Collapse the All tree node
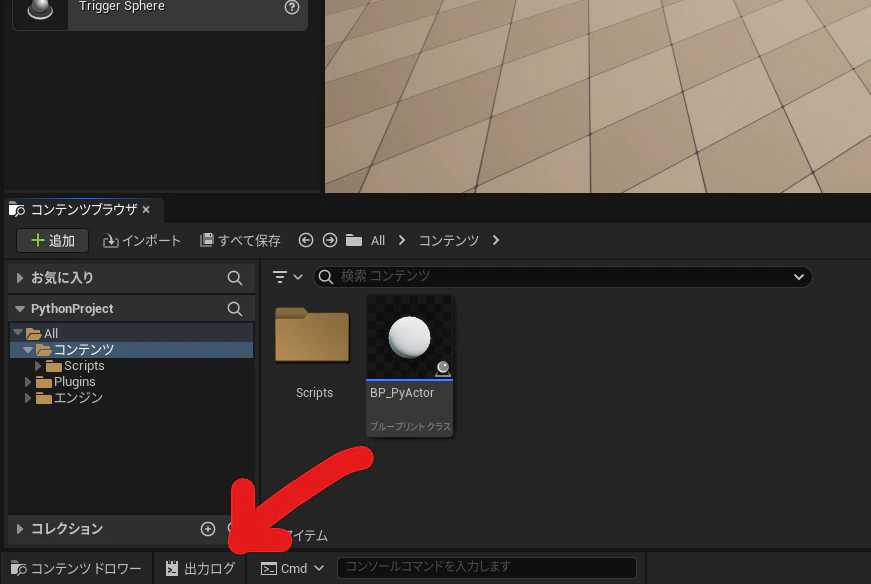Viewport: 871px width, 584px height. click(x=18, y=333)
